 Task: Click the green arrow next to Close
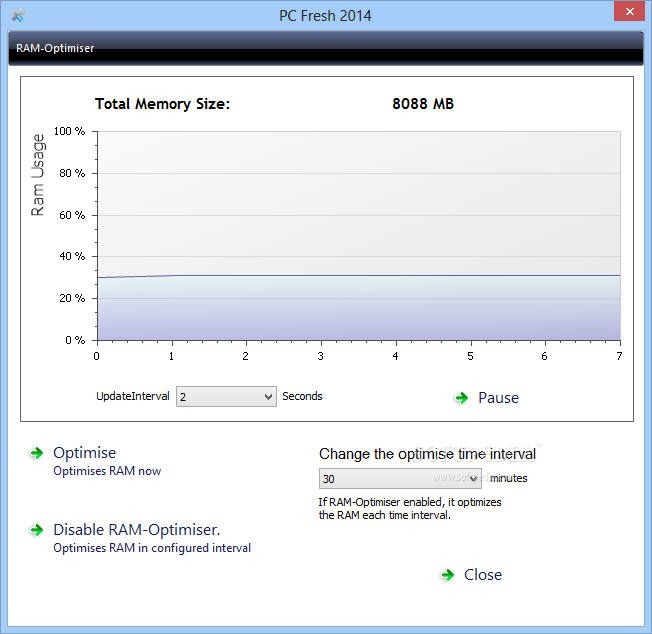(447, 575)
